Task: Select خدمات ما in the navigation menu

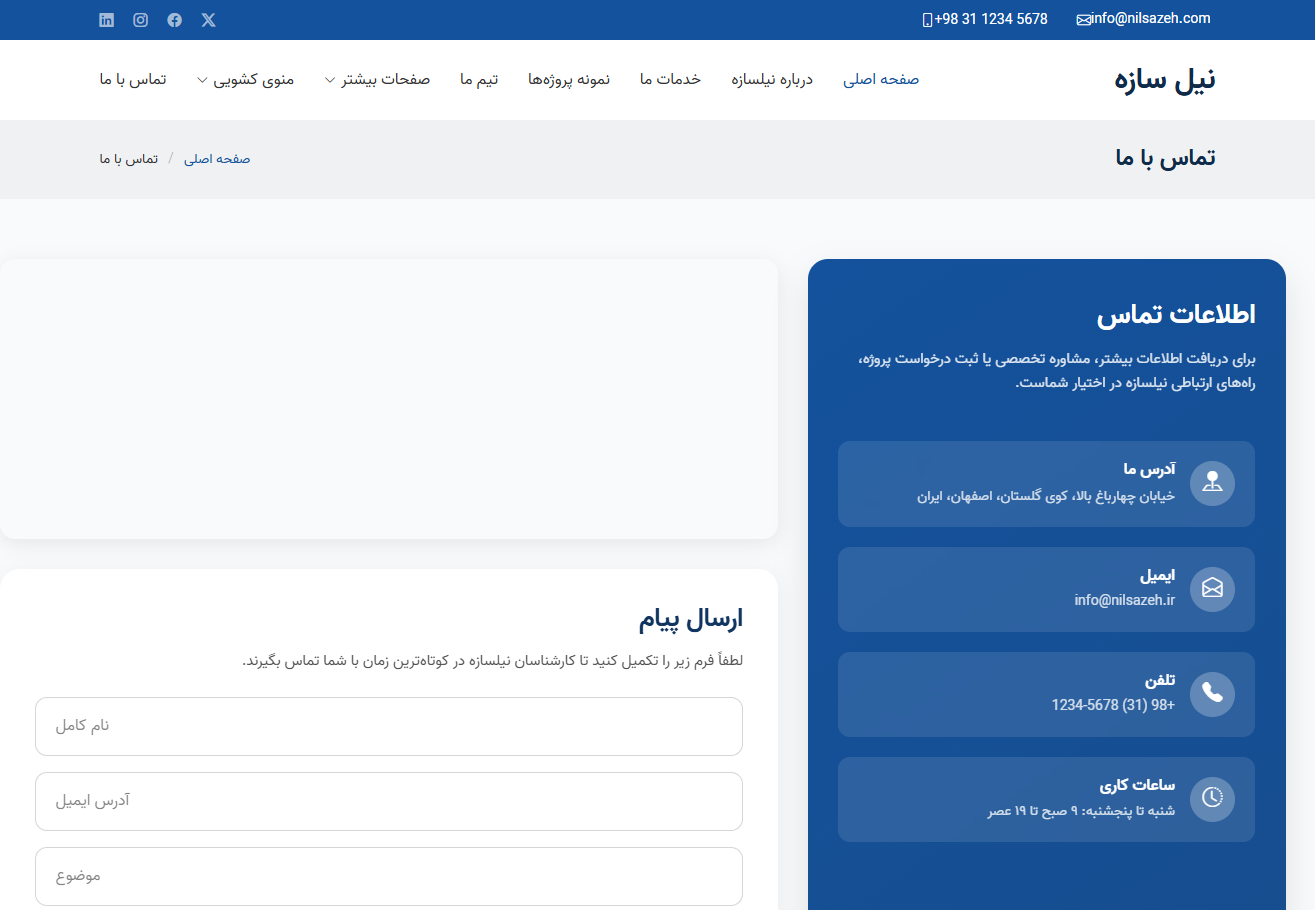Action: [670, 79]
